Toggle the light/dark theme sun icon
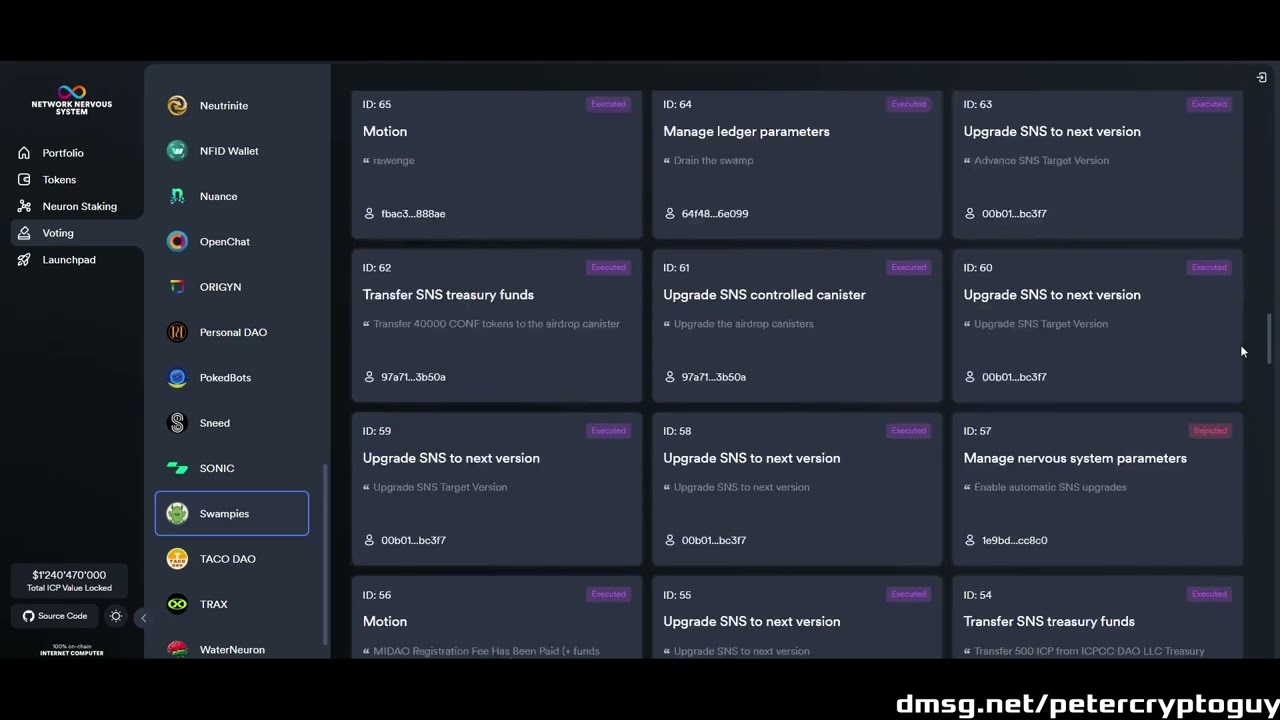1280x720 pixels. pyautogui.click(x=116, y=616)
